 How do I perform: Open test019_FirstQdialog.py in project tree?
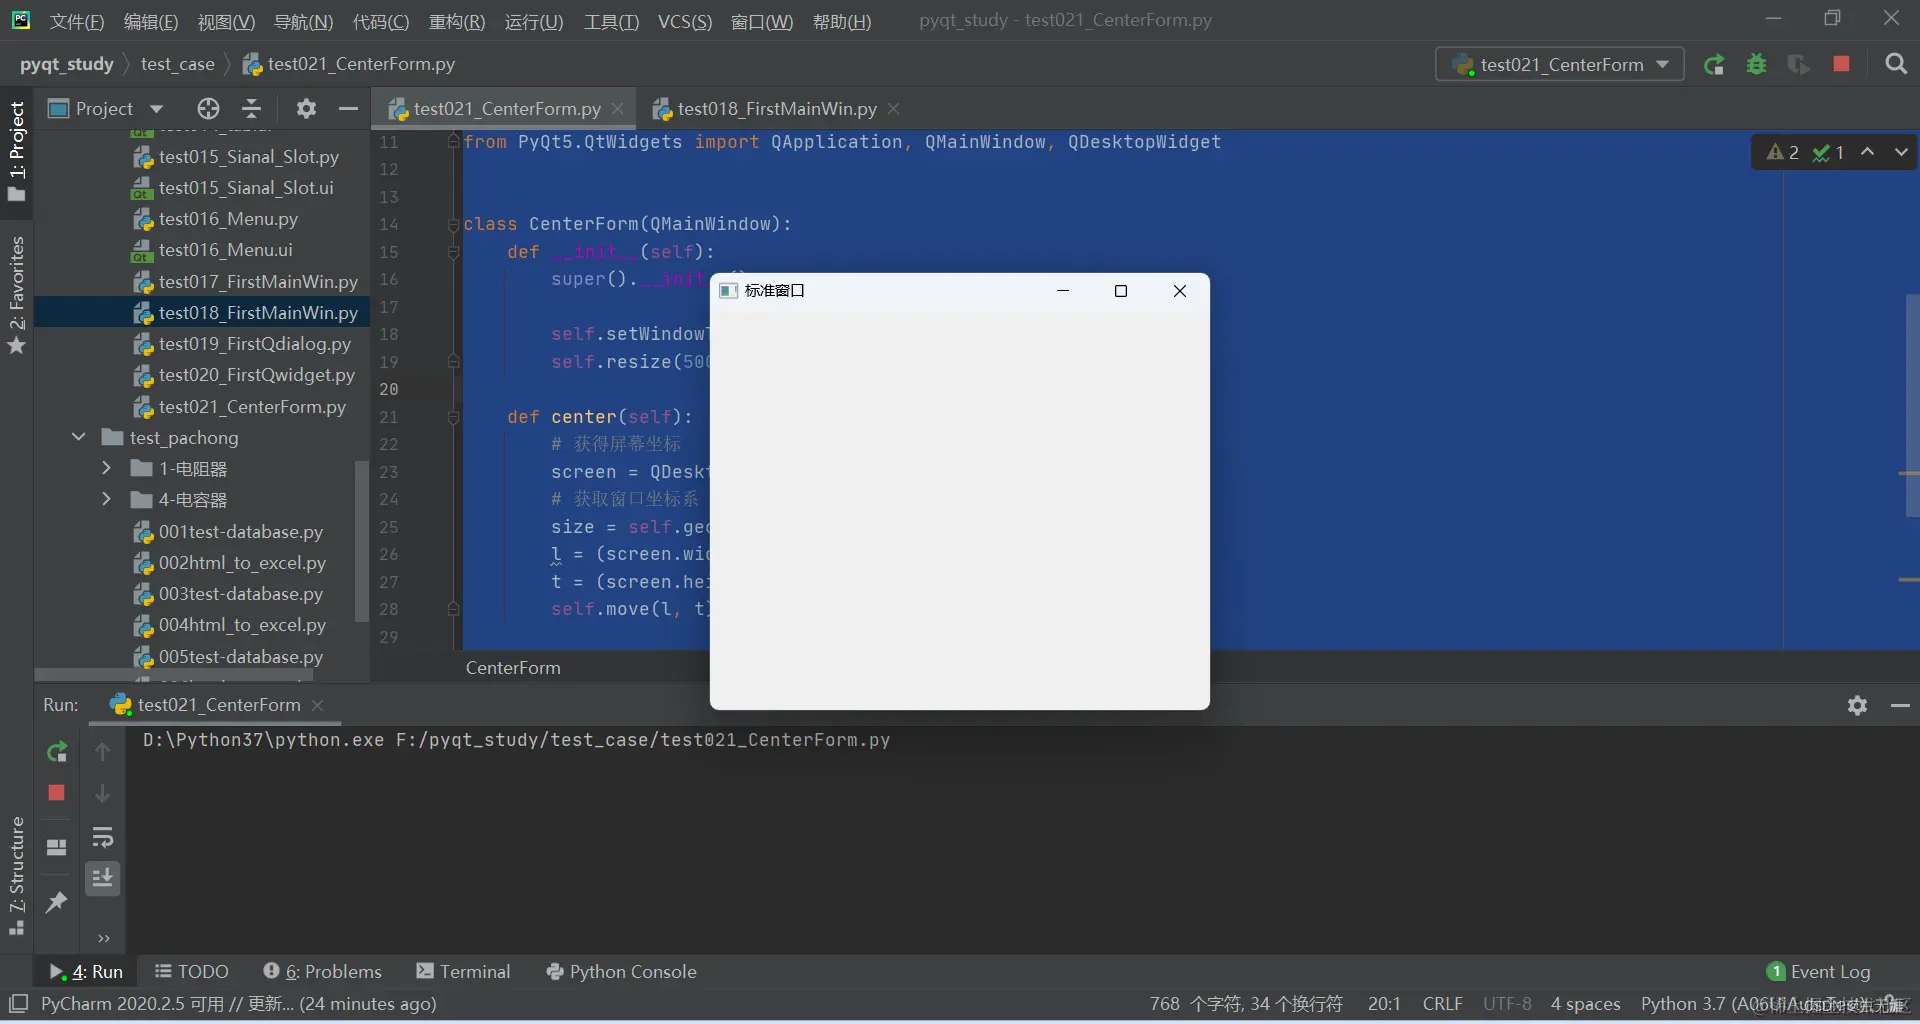tap(255, 344)
